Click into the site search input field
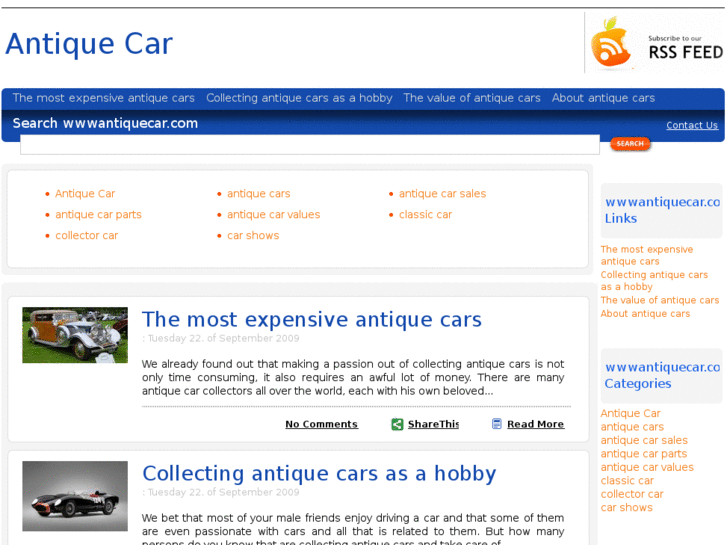Viewport: 727px width, 545px height. coord(310,145)
